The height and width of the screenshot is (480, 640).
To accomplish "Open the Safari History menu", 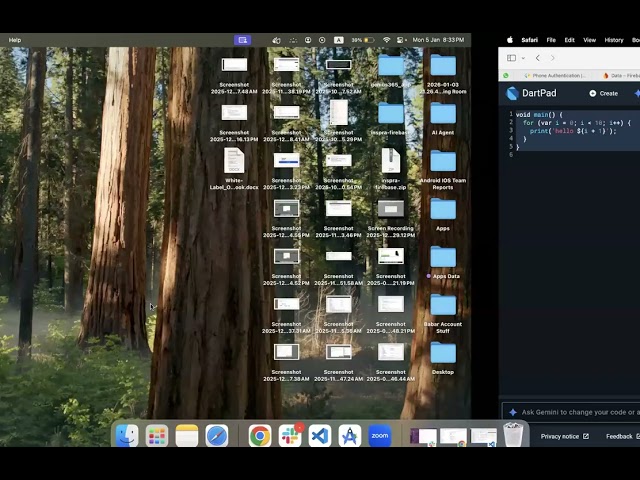I will pos(613,40).
